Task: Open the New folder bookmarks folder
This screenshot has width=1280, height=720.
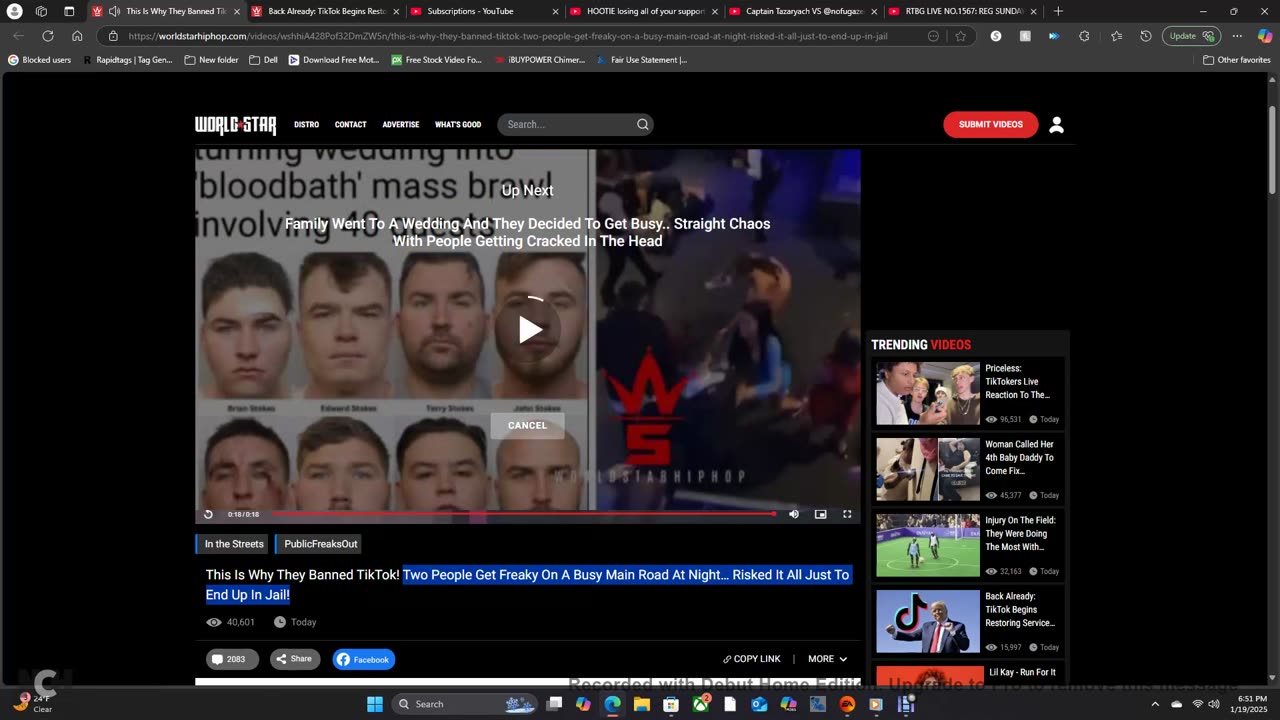Action: [x=212, y=60]
